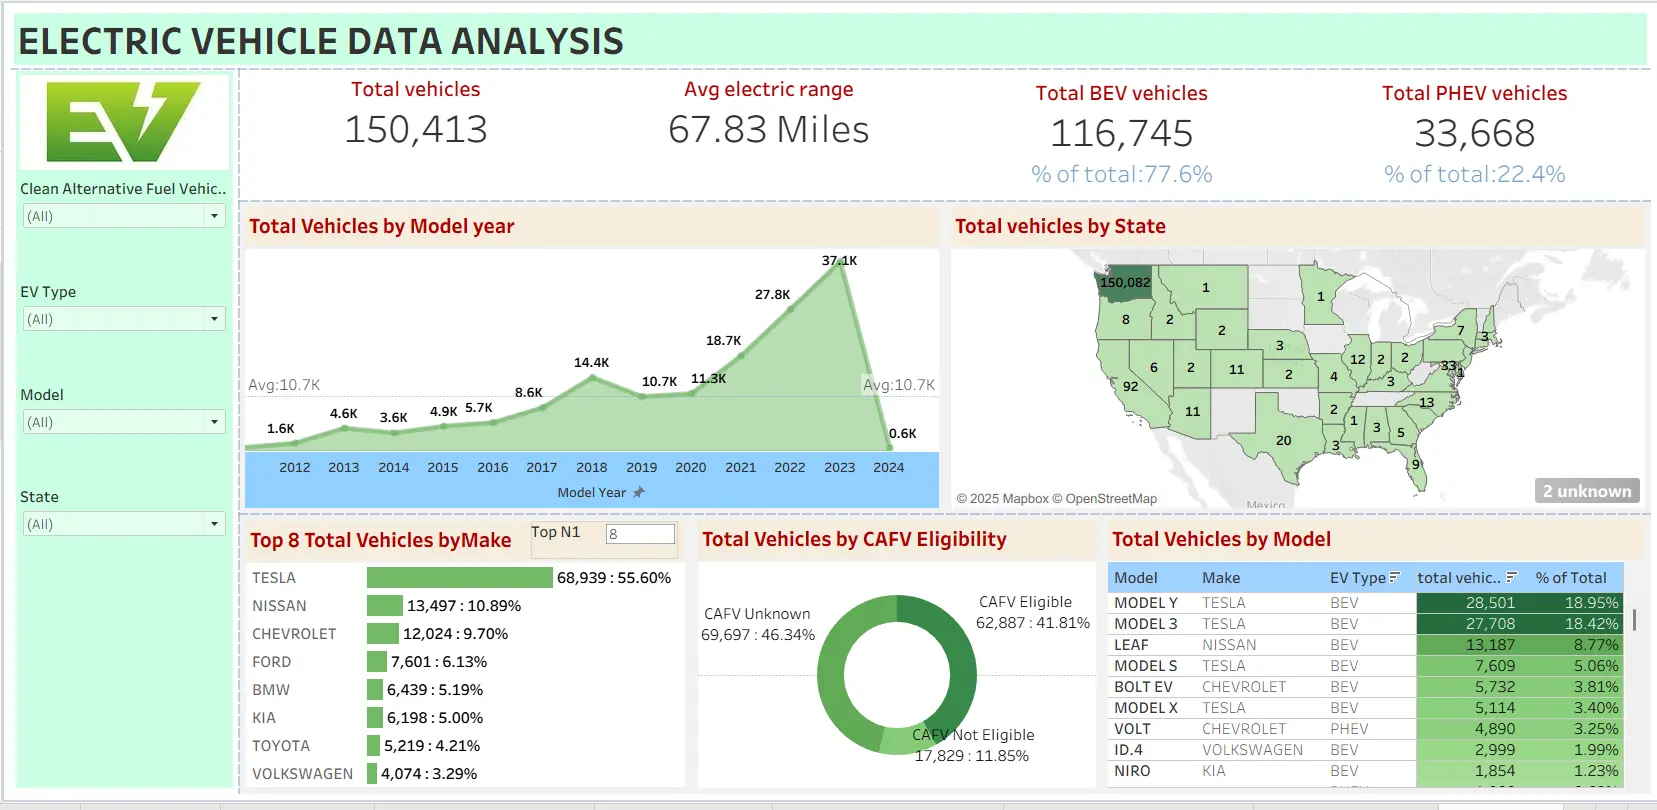The image size is (1657, 810).
Task: Click the green EV logo image
Action: click(x=124, y=121)
